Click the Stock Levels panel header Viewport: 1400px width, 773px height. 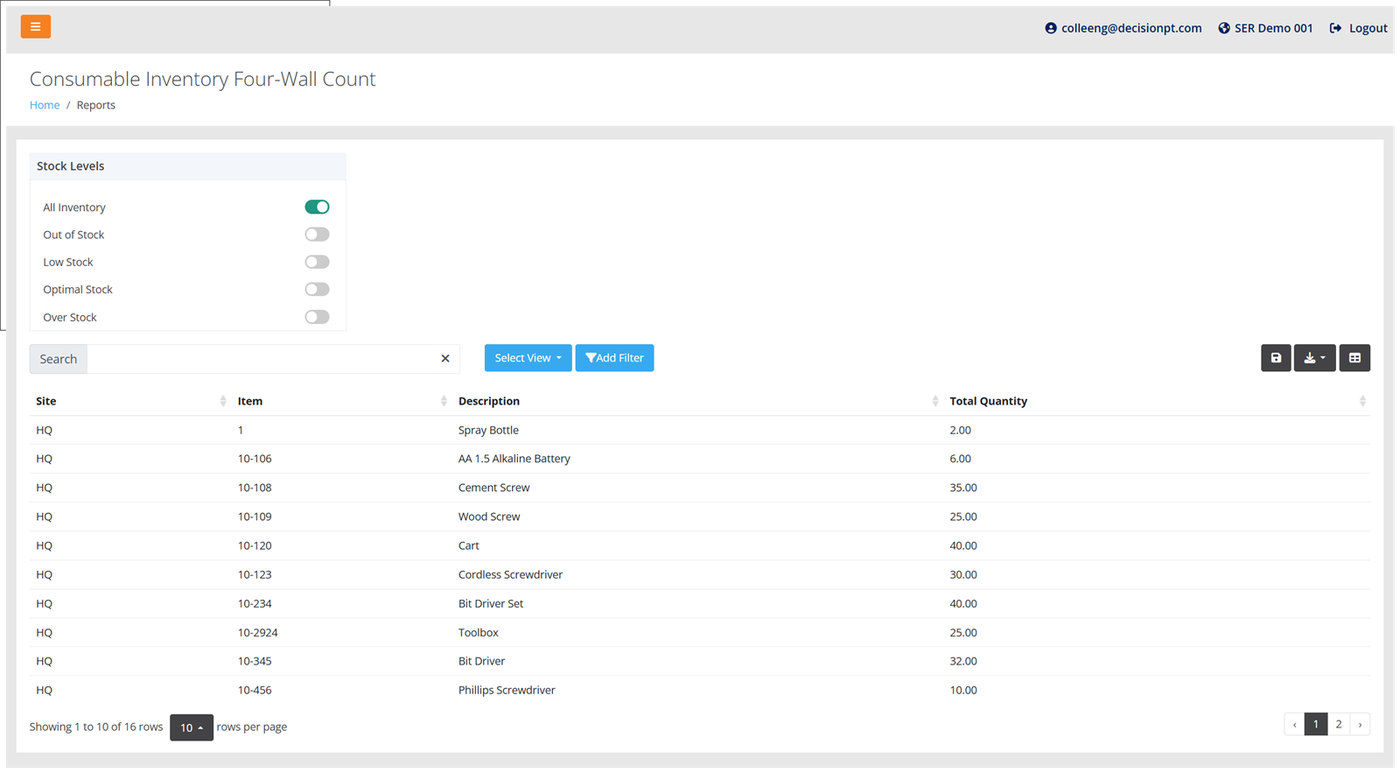(188, 166)
